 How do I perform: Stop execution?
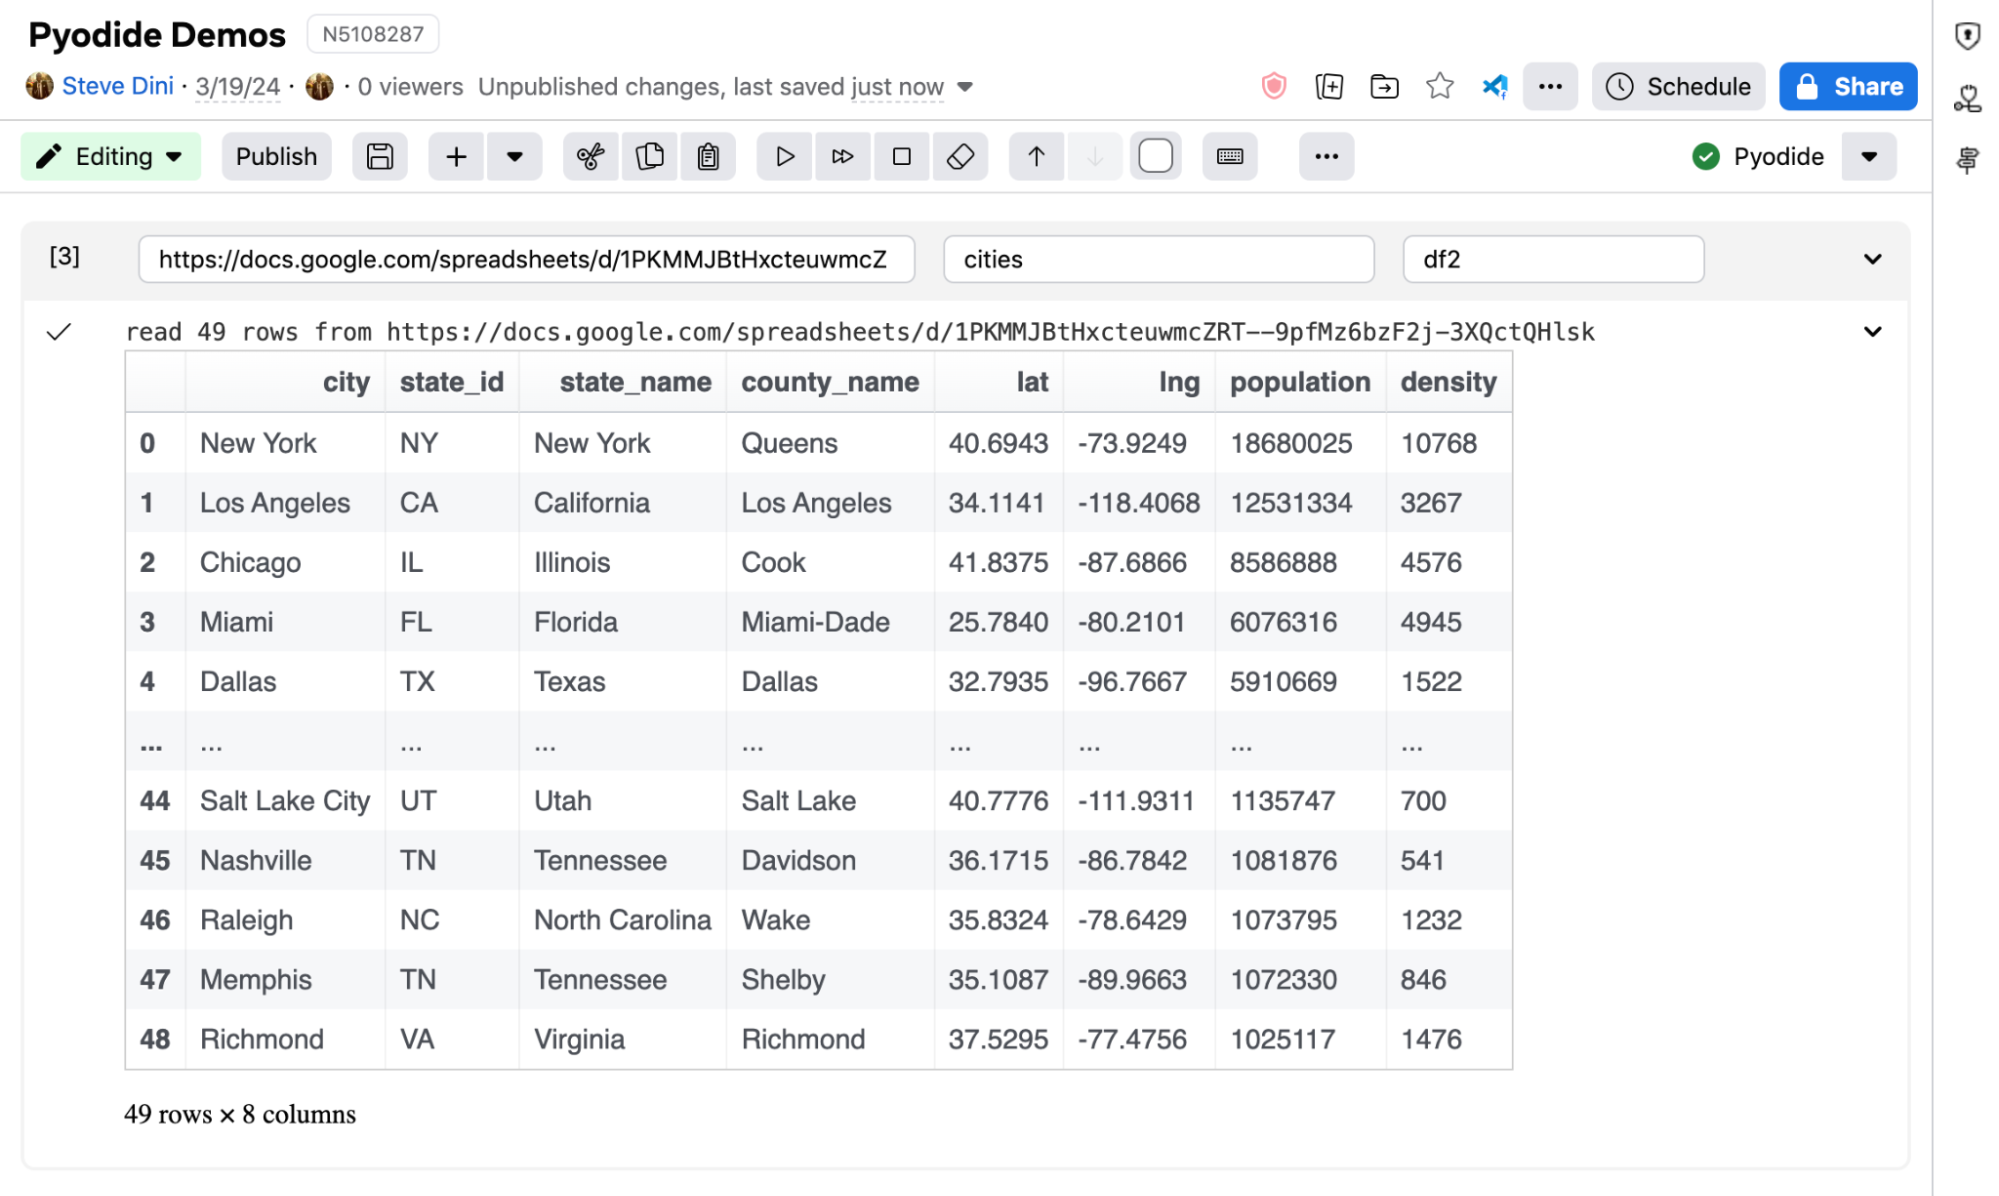tap(902, 156)
